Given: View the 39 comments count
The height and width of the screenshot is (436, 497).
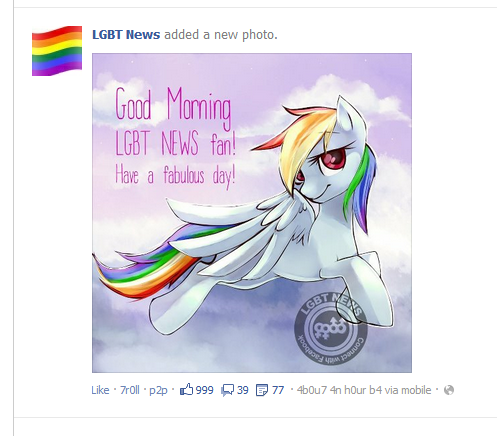Looking at the screenshot, I should coord(243,390).
